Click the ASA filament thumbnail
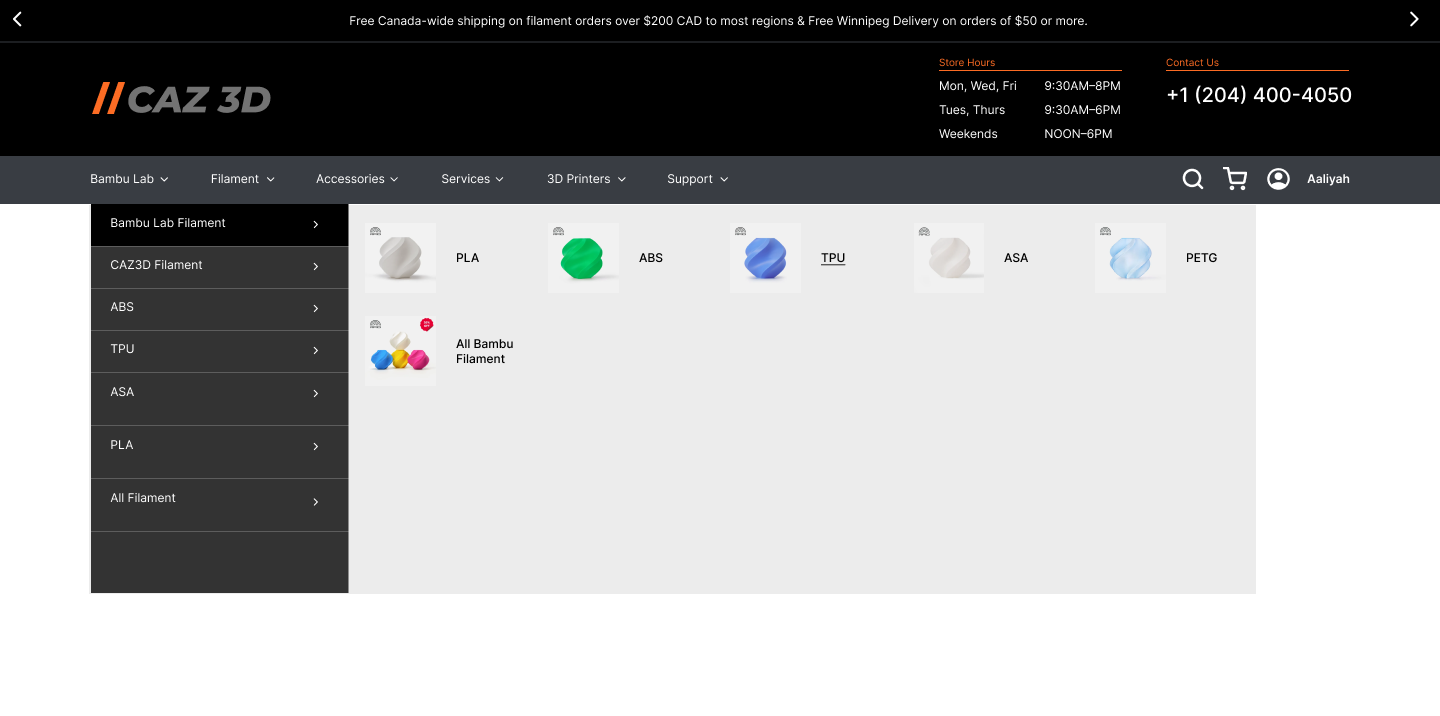 coord(949,258)
